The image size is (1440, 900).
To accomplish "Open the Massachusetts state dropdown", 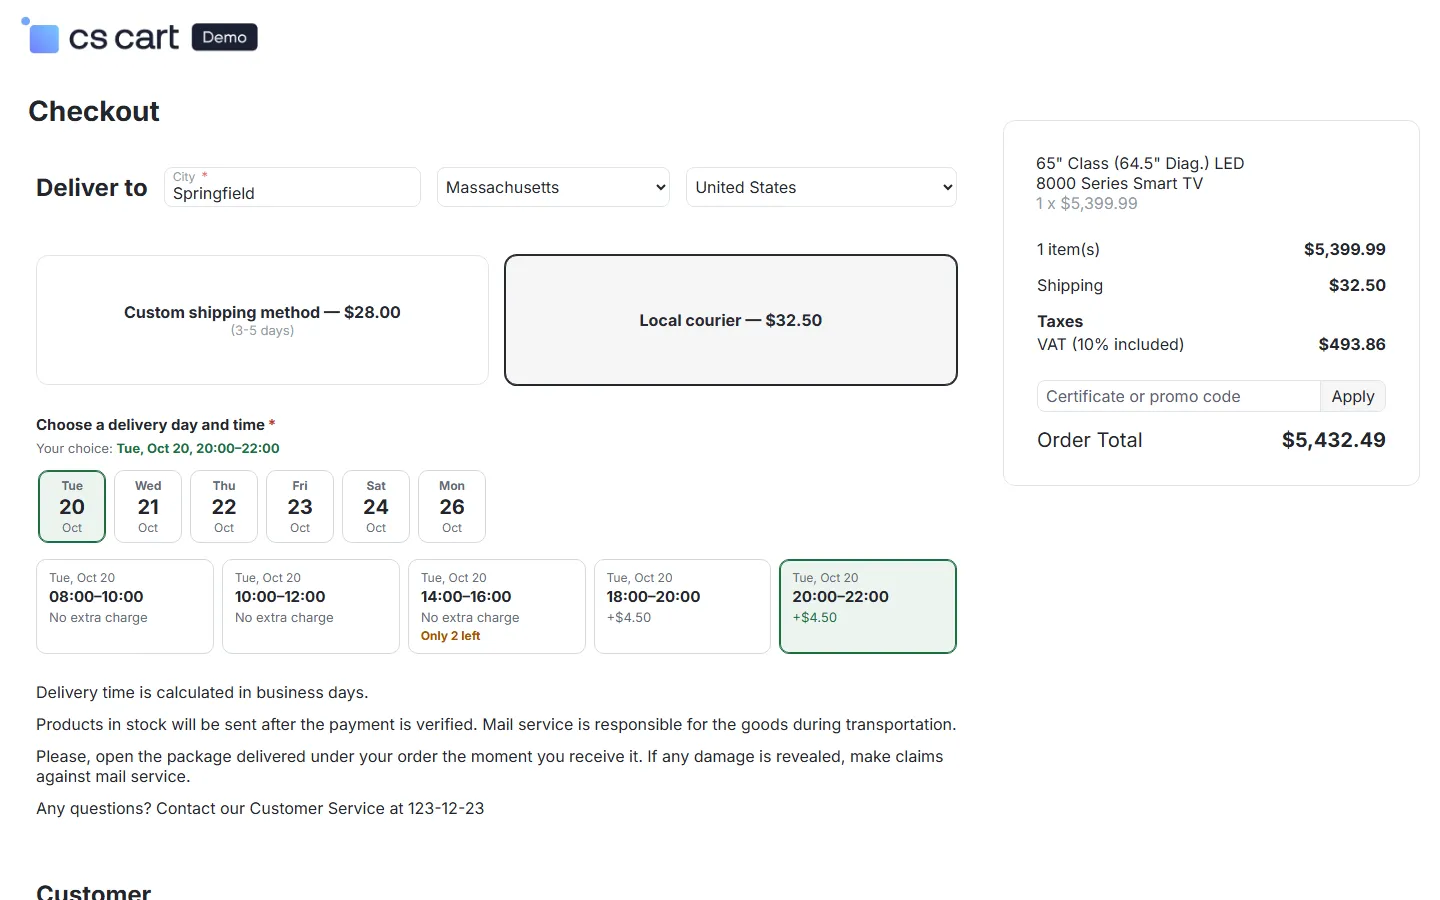I will [553, 187].
